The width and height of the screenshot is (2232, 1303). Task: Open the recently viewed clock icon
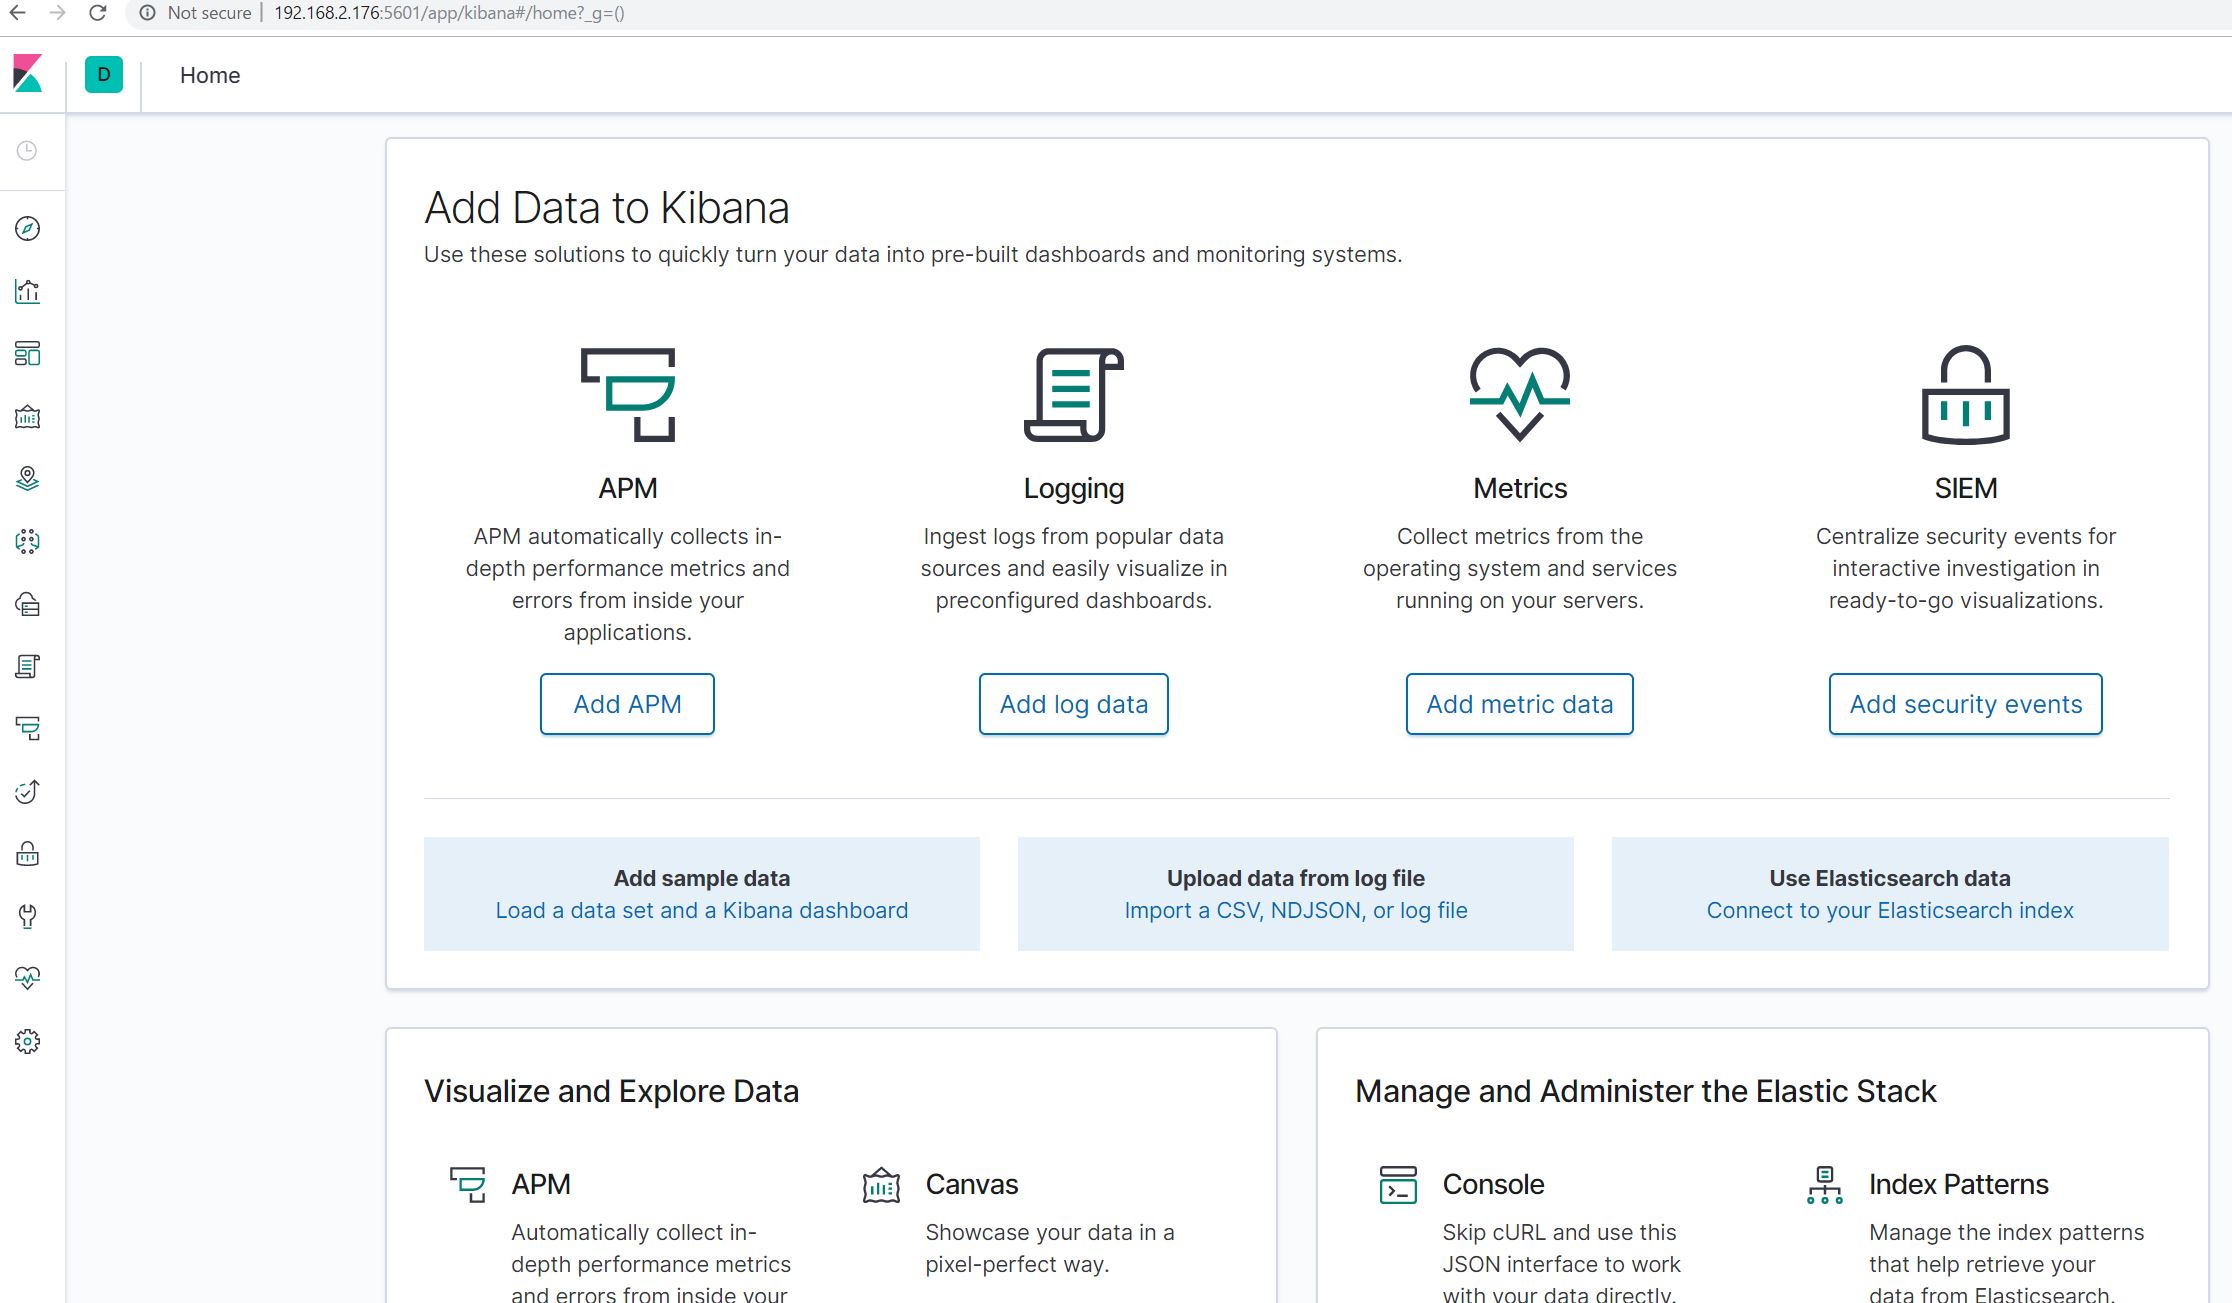pyautogui.click(x=28, y=151)
